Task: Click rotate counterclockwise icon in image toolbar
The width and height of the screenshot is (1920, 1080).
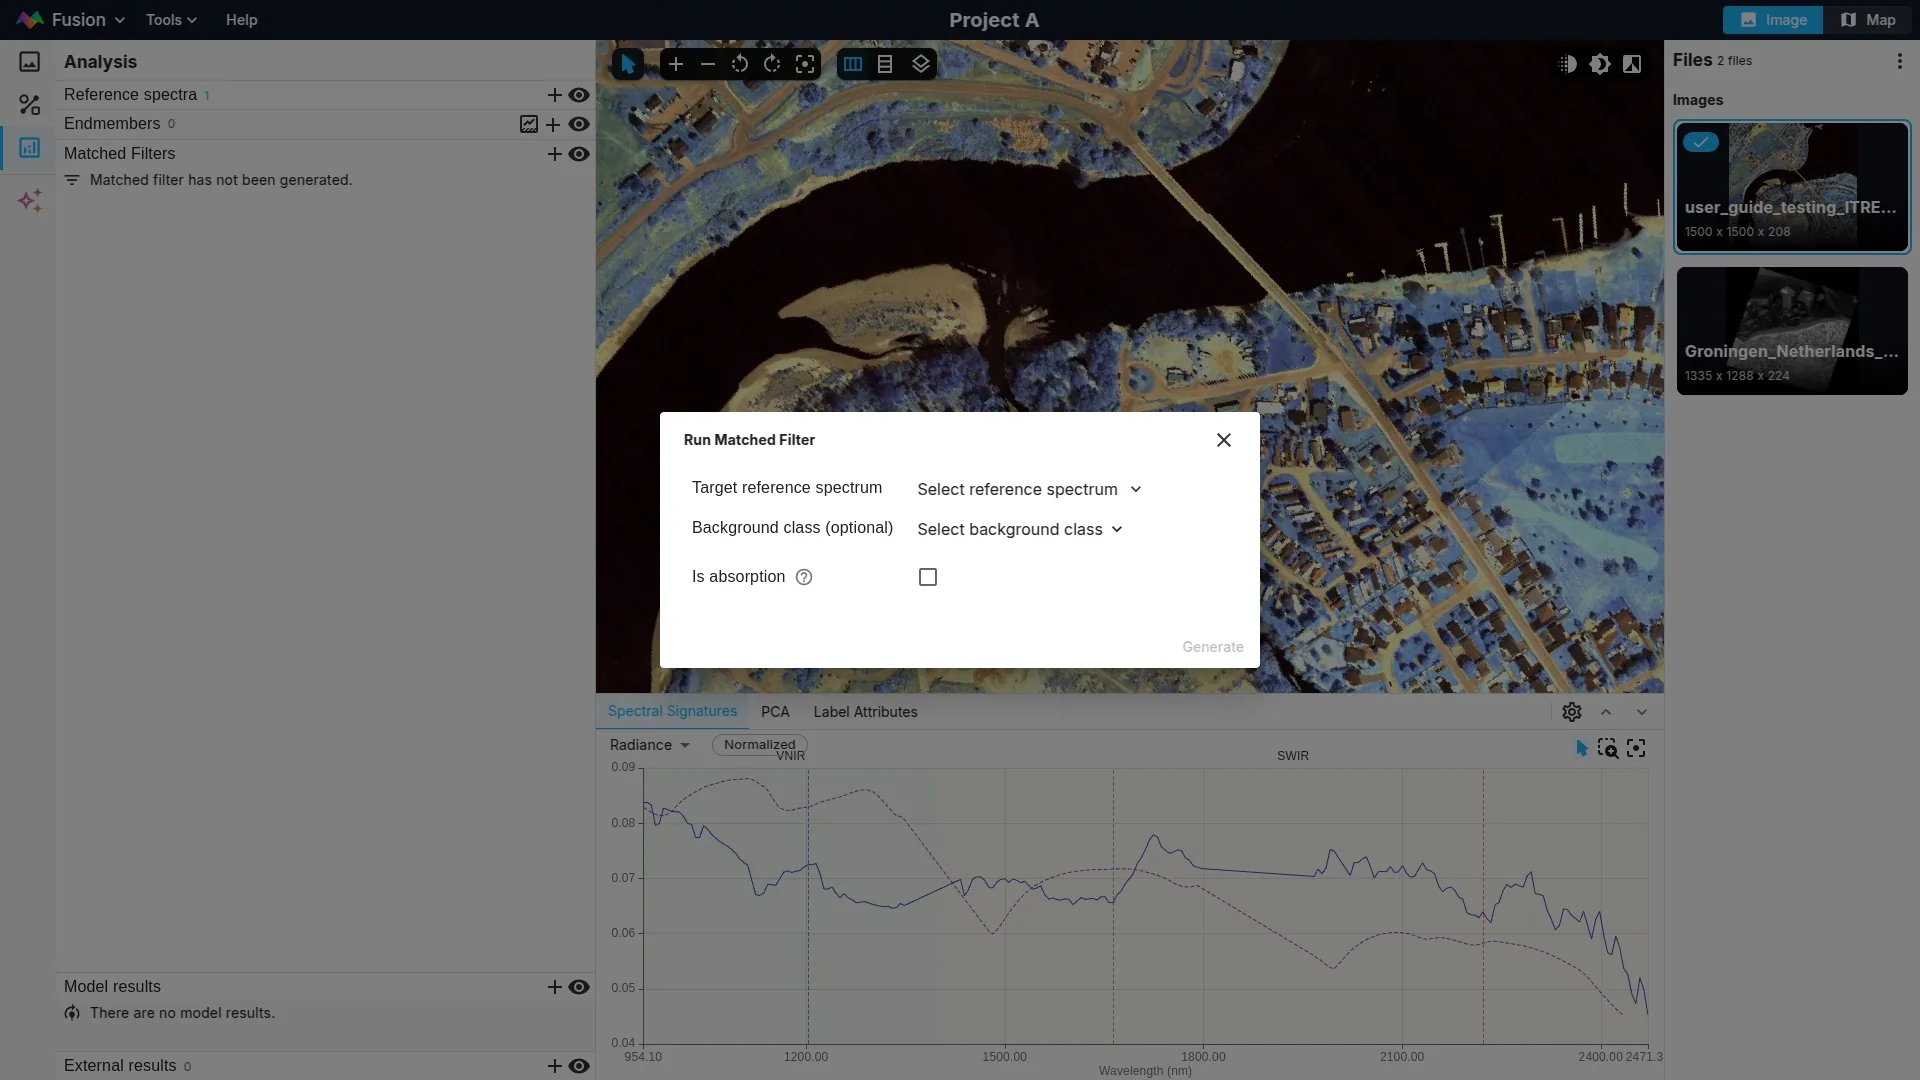Action: (740, 65)
